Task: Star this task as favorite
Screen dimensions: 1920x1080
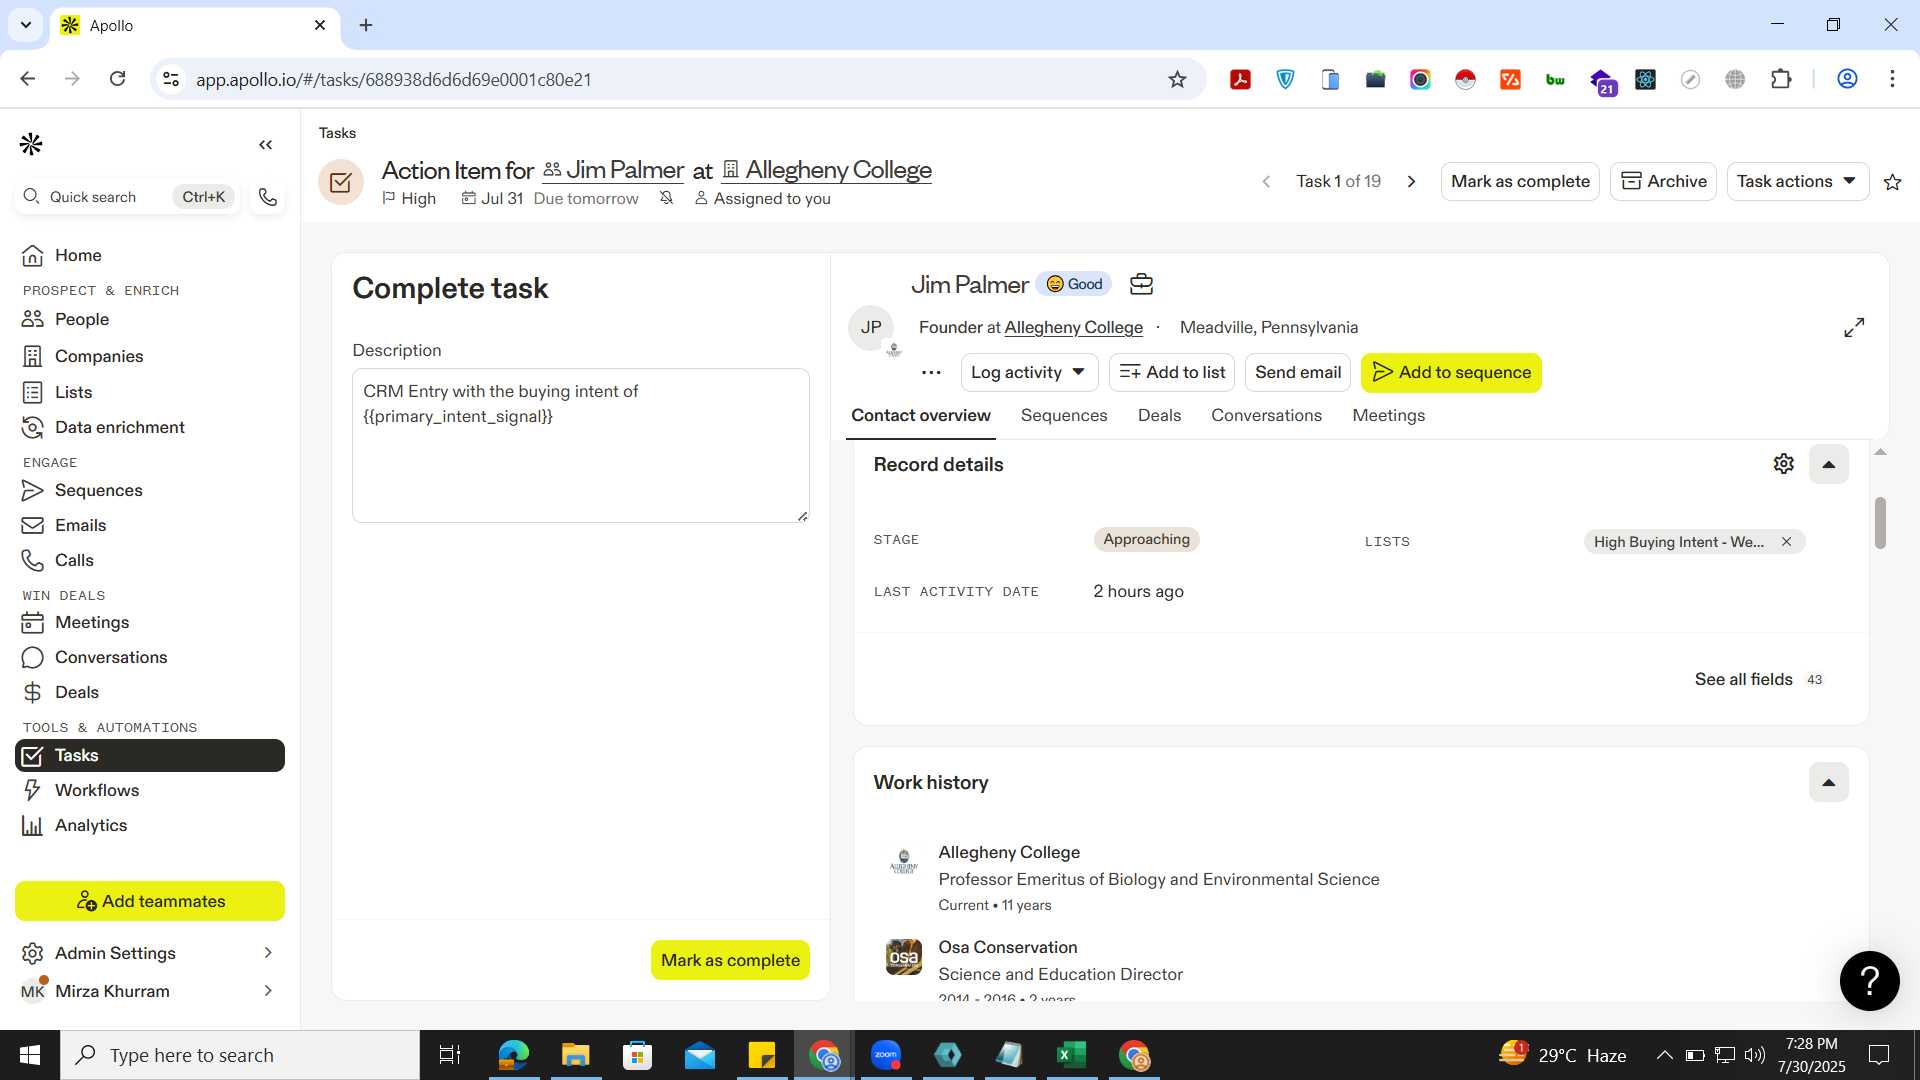Action: click(1892, 181)
